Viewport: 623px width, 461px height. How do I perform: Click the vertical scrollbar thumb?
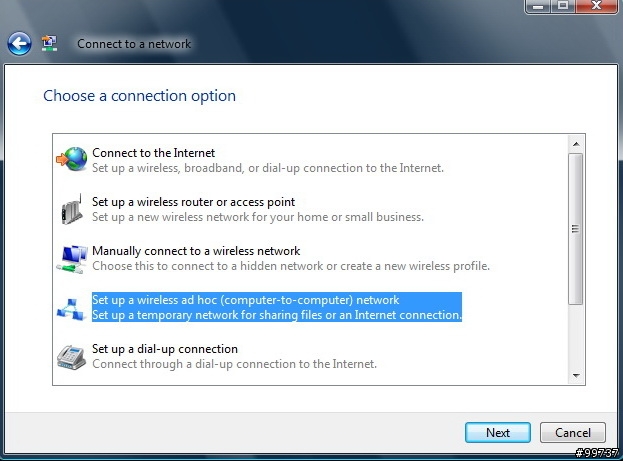pyautogui.click(x=576, y=229)
